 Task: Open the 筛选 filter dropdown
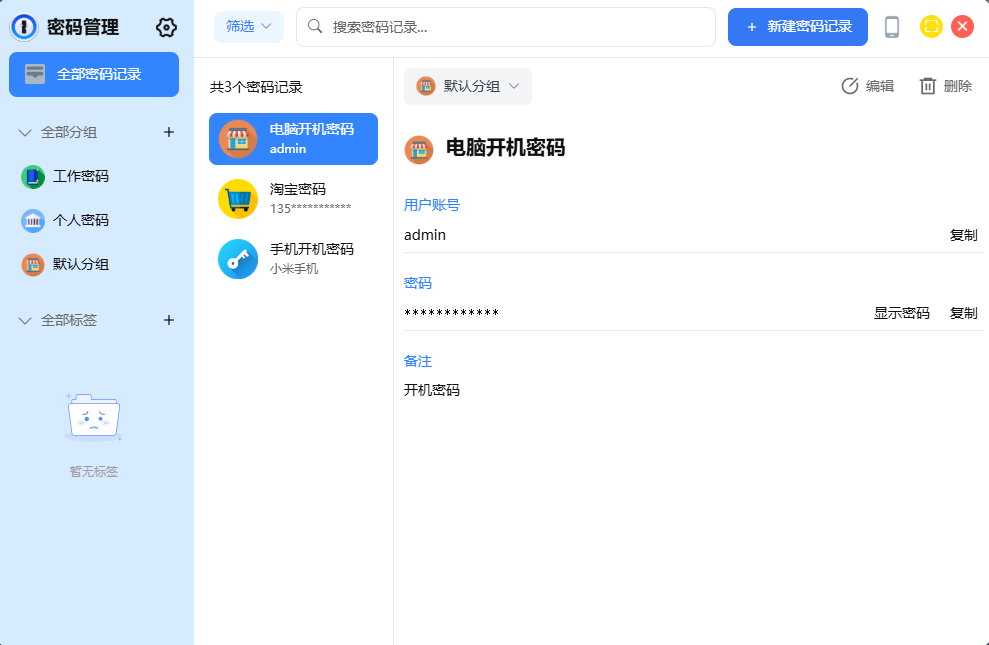(249, 27)
